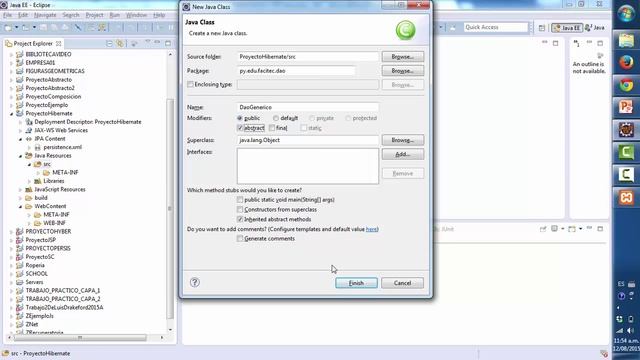Click the Collapse All icon in Project Explorer

point(109,43)
